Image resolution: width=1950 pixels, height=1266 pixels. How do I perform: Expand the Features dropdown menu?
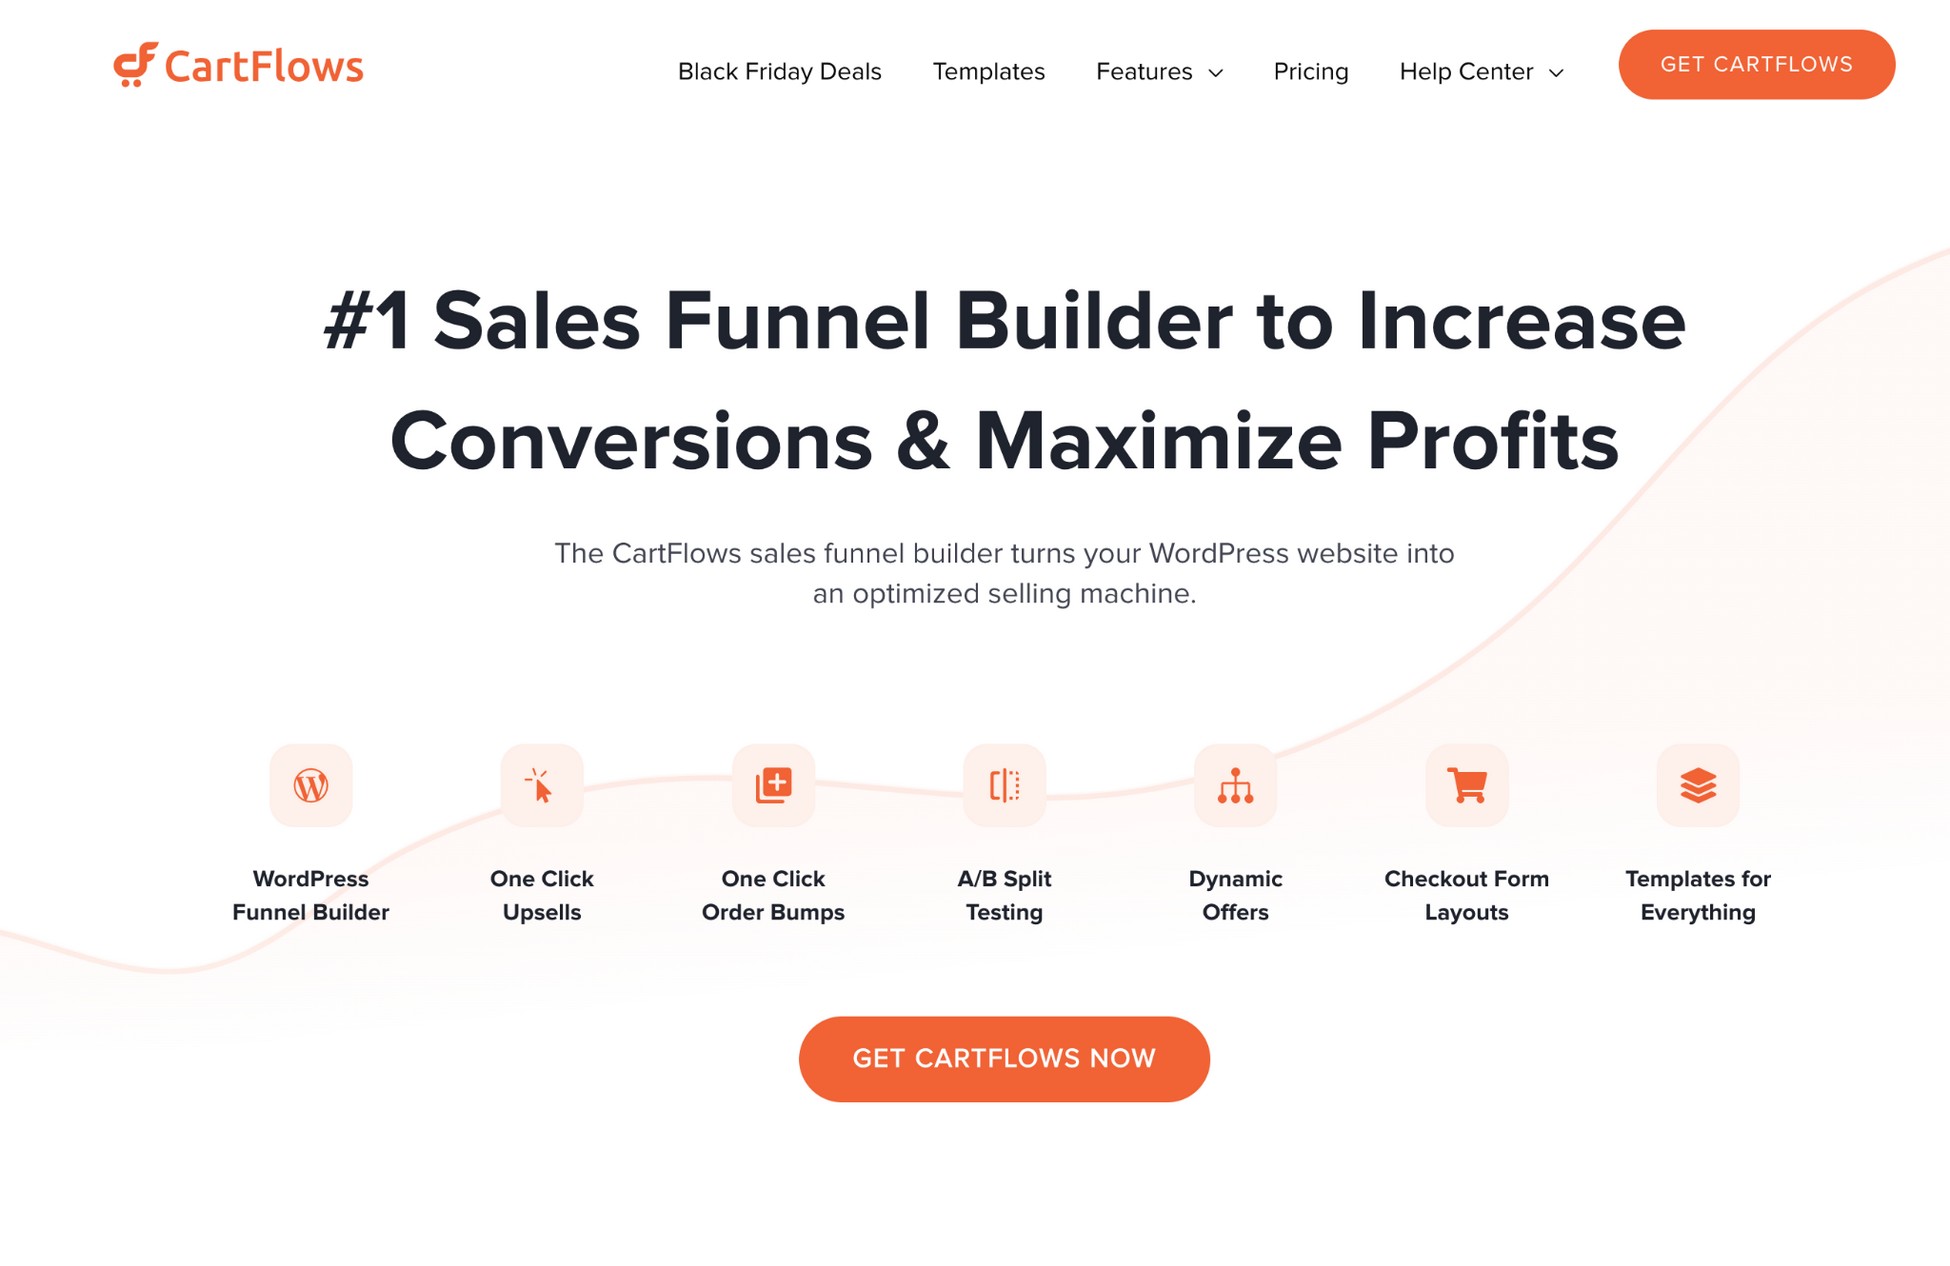[1156, 70]
